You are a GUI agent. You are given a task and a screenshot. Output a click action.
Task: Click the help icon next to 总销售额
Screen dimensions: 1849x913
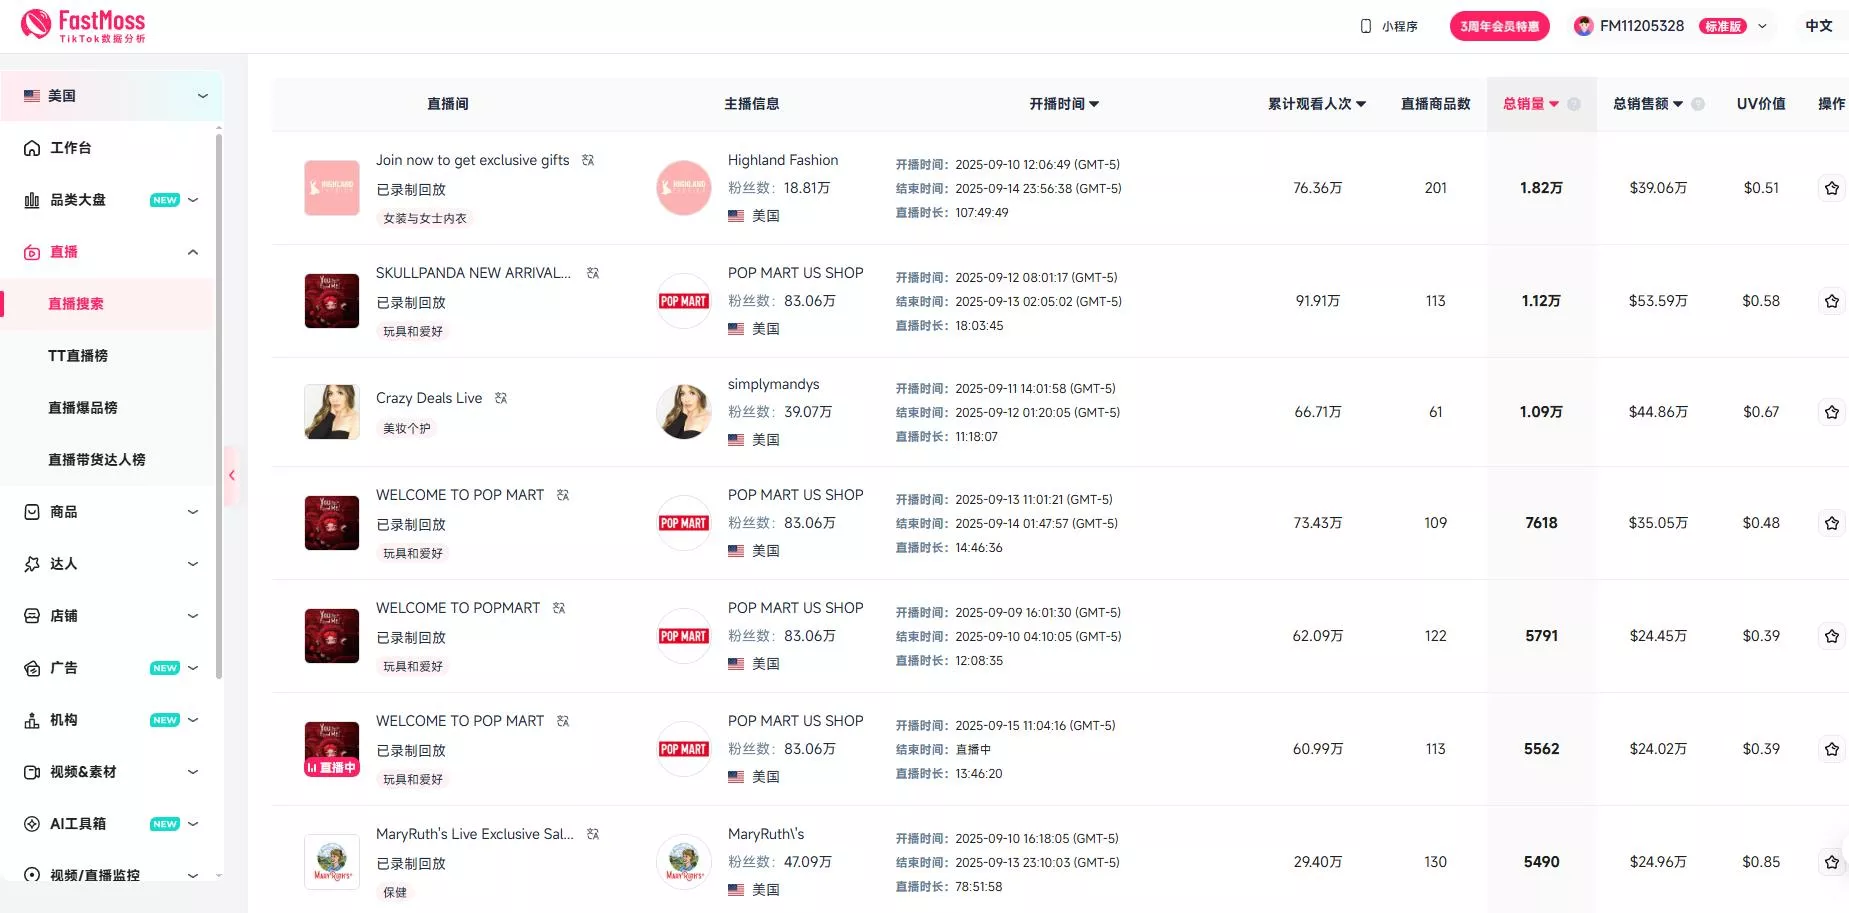1698,104
